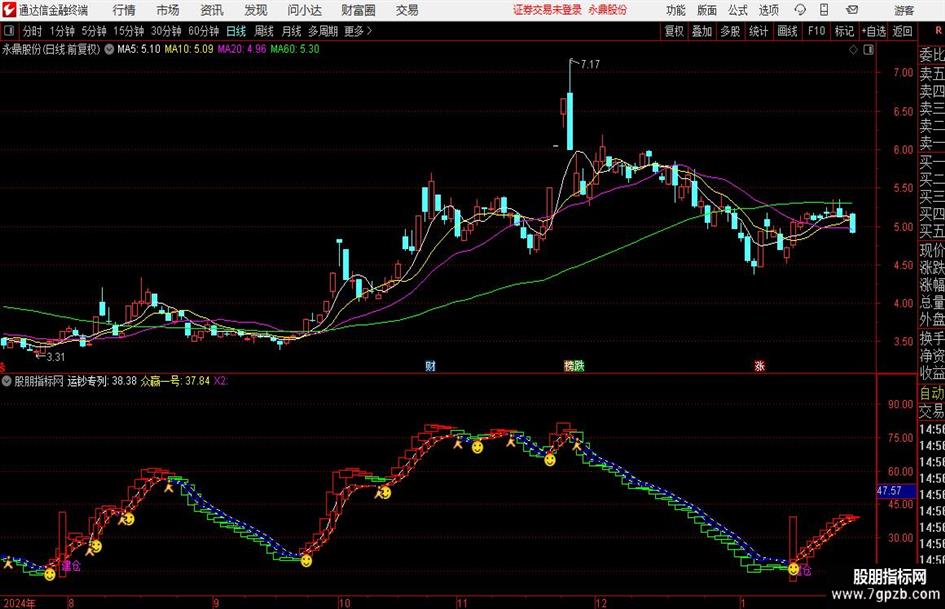Open the 财富圈 menu
The width and height of the screenshot is (945, 609).
point(358,10)
